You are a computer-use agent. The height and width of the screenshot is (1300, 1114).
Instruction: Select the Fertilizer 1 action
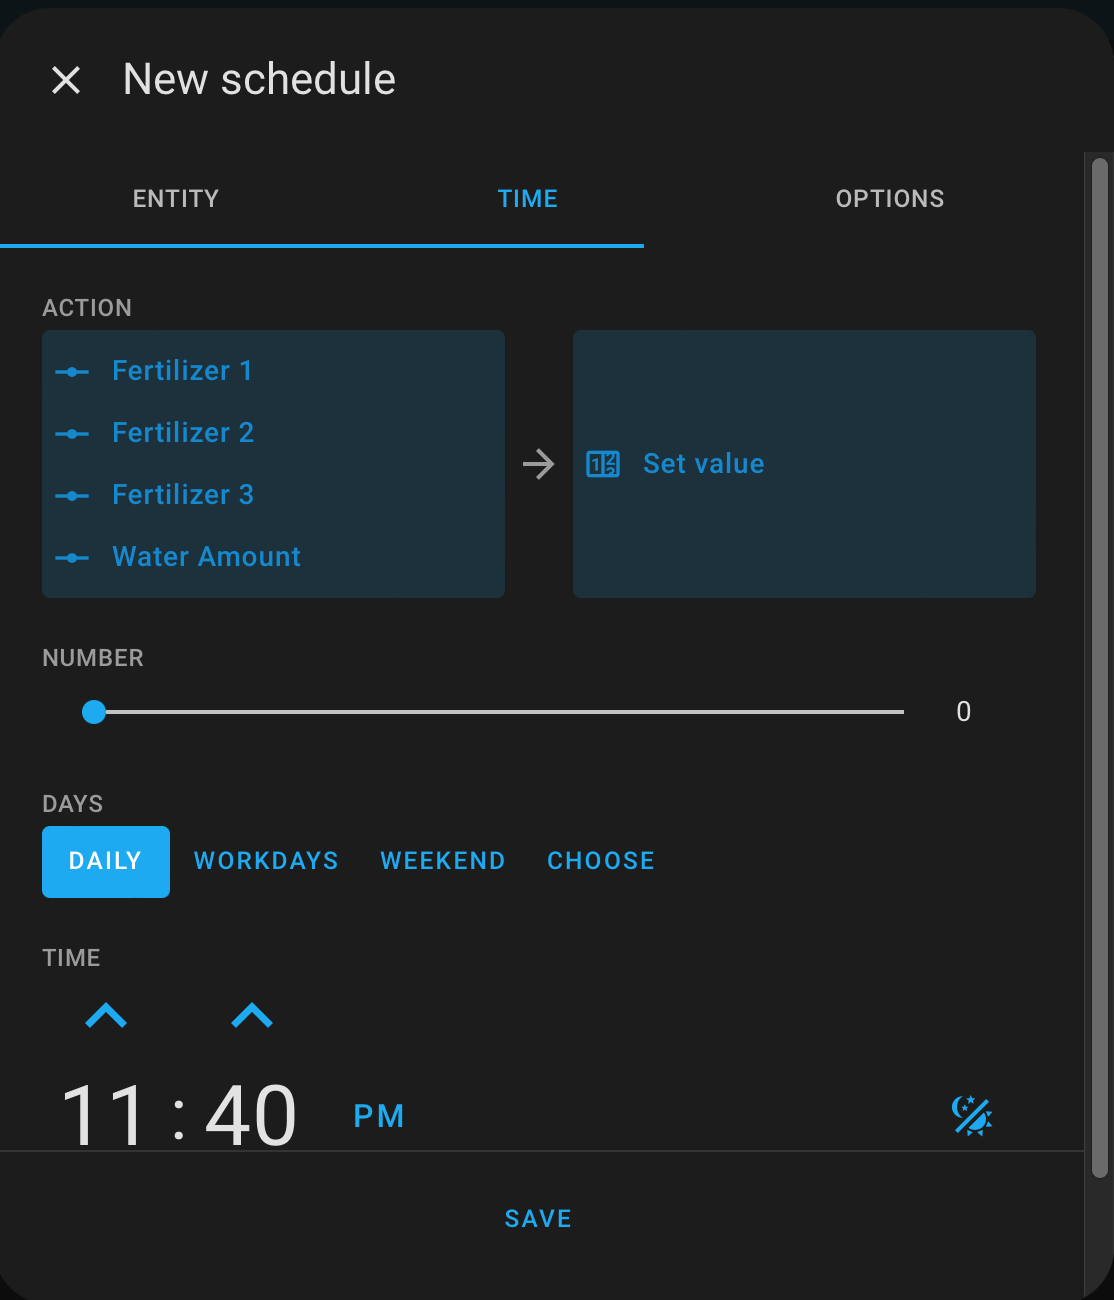(182, 371)
